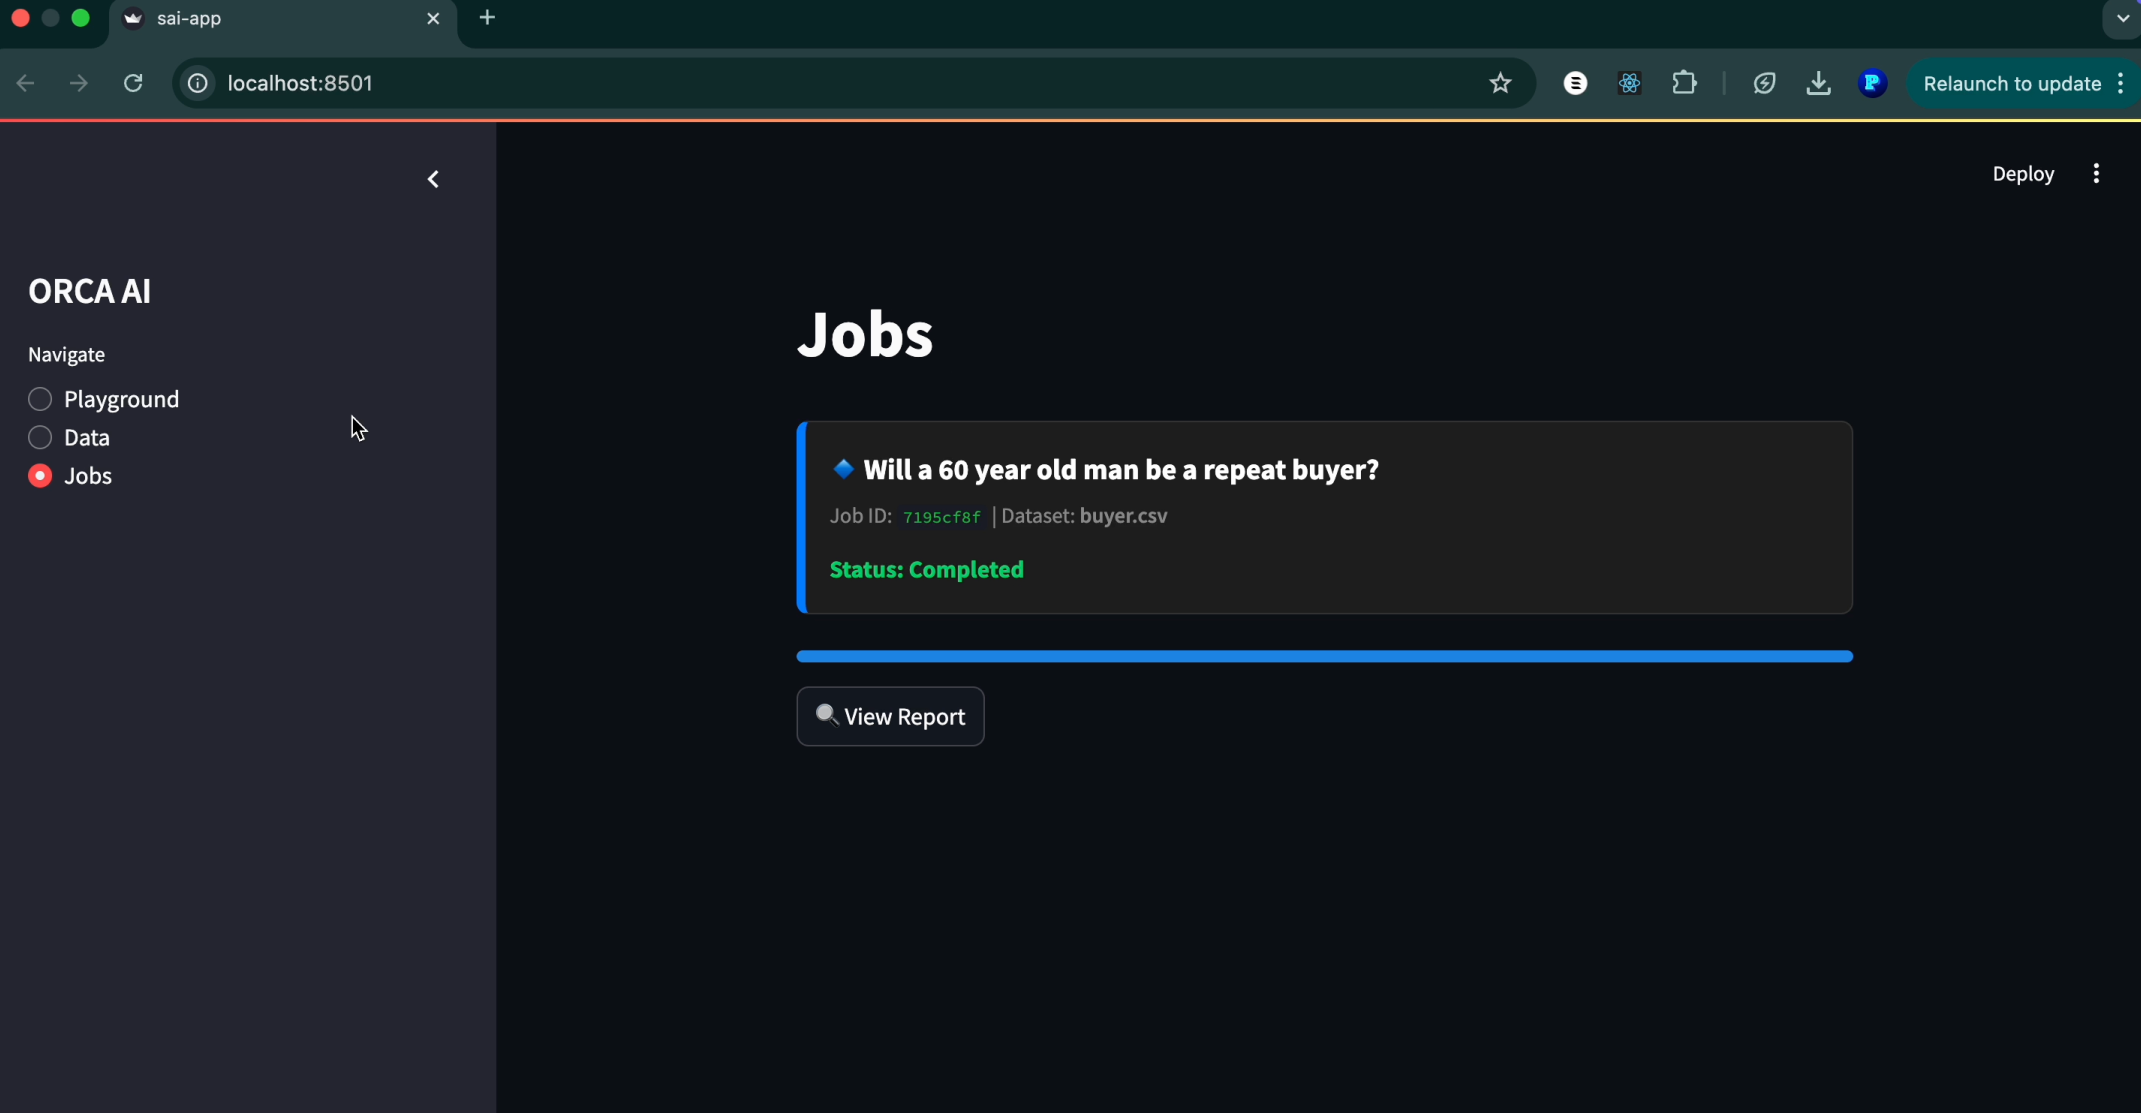Screen dimensions: 2141x1113
Task: Open Streamlit three-dot main menu
Action: point(2096,174)
